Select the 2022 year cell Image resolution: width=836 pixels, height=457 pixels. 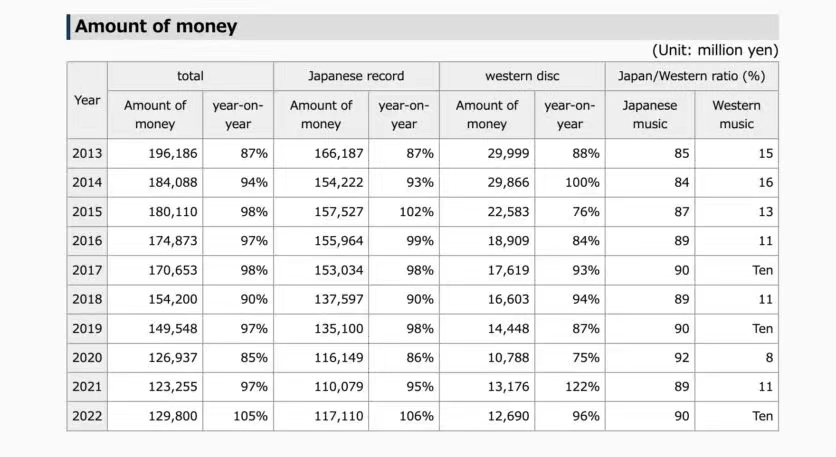pos(87,416)
